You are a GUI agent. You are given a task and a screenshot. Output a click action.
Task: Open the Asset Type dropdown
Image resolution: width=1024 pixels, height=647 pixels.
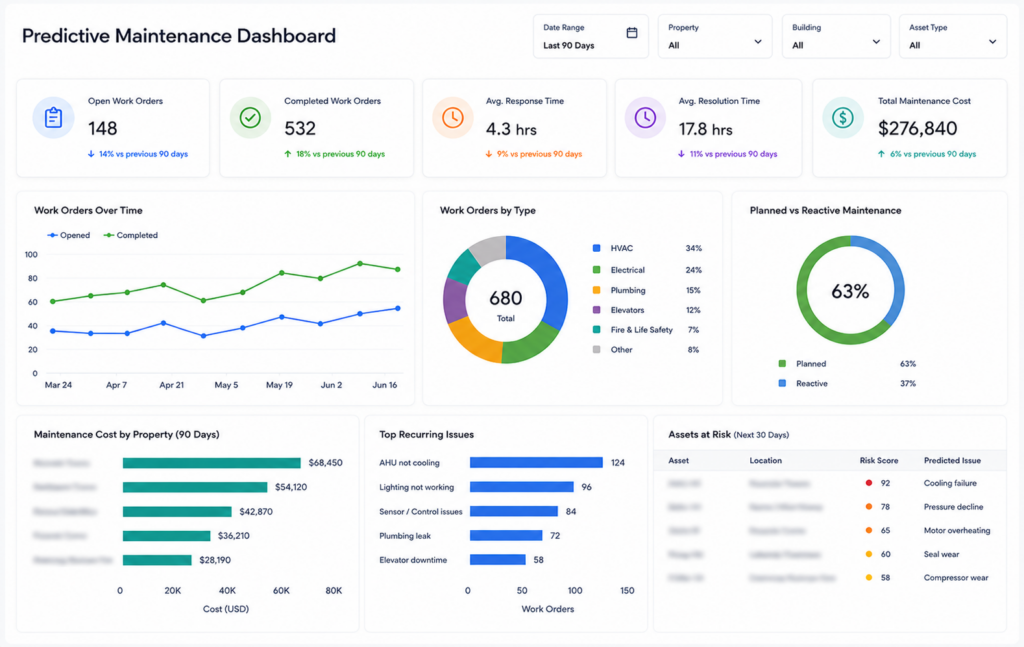point(953,37)
